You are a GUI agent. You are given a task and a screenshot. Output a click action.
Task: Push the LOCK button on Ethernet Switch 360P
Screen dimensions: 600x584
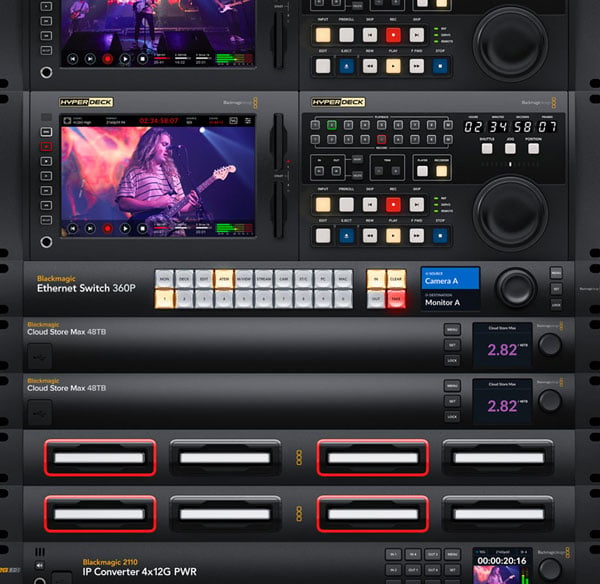pos(556,305)
